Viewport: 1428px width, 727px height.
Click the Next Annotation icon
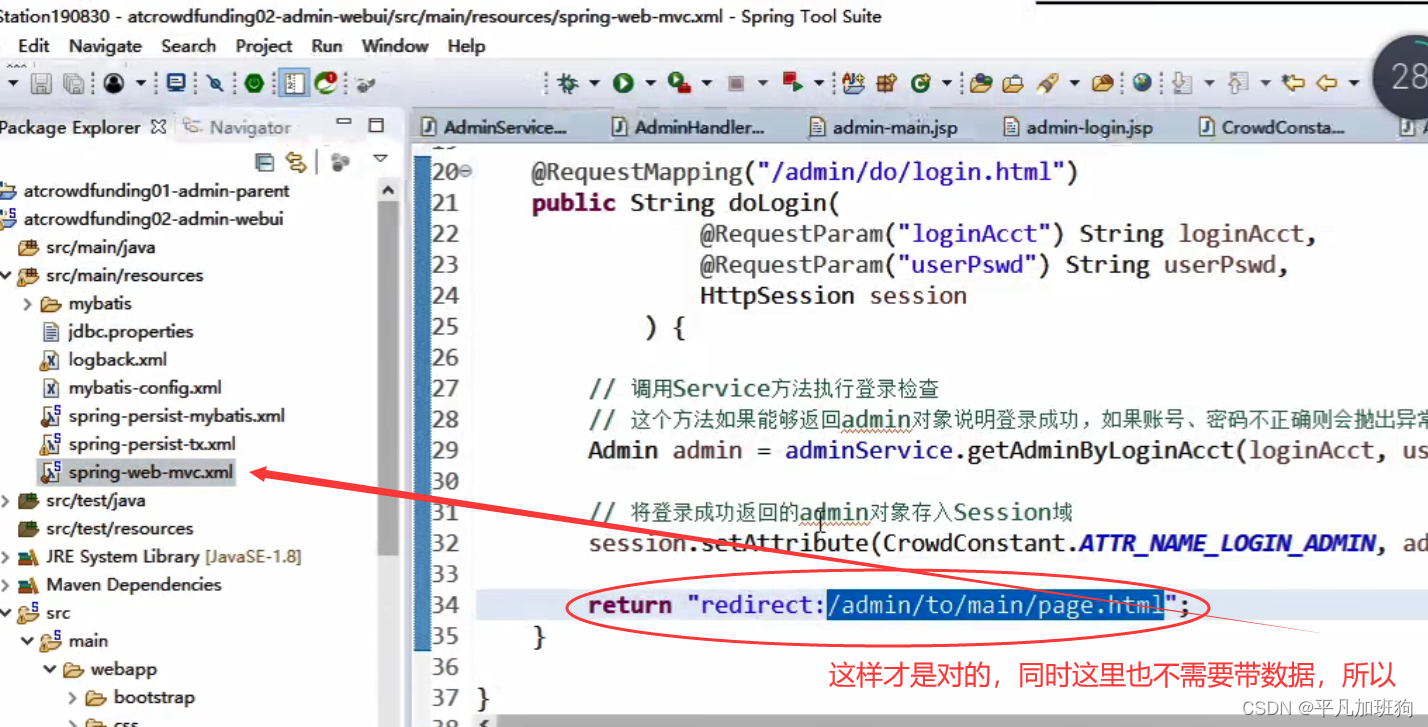click(x=1182, y=83)
